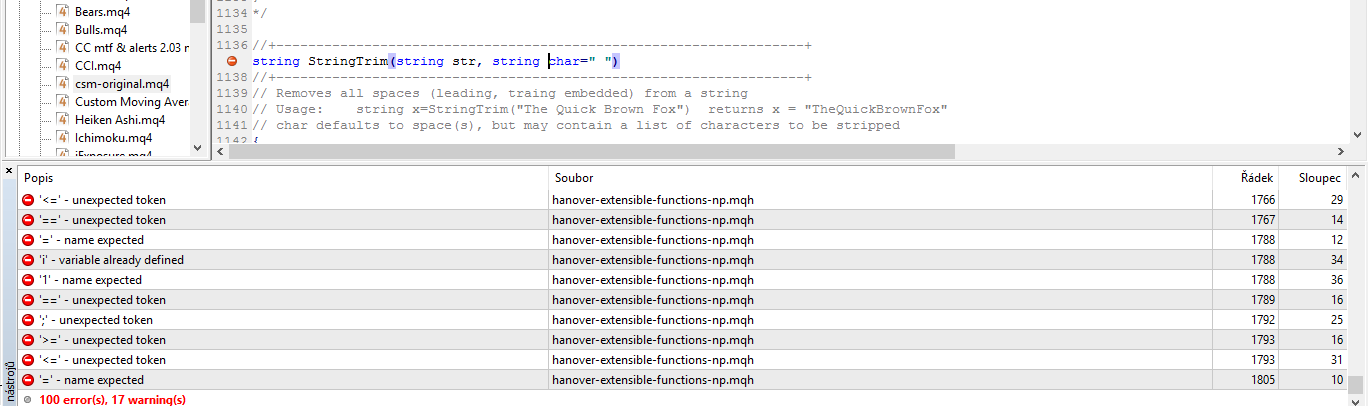This screenshot has width=1368, height=406.
Task: Click the editor's vertical scrollbar down arrow
Action: tap(1359, 135)
